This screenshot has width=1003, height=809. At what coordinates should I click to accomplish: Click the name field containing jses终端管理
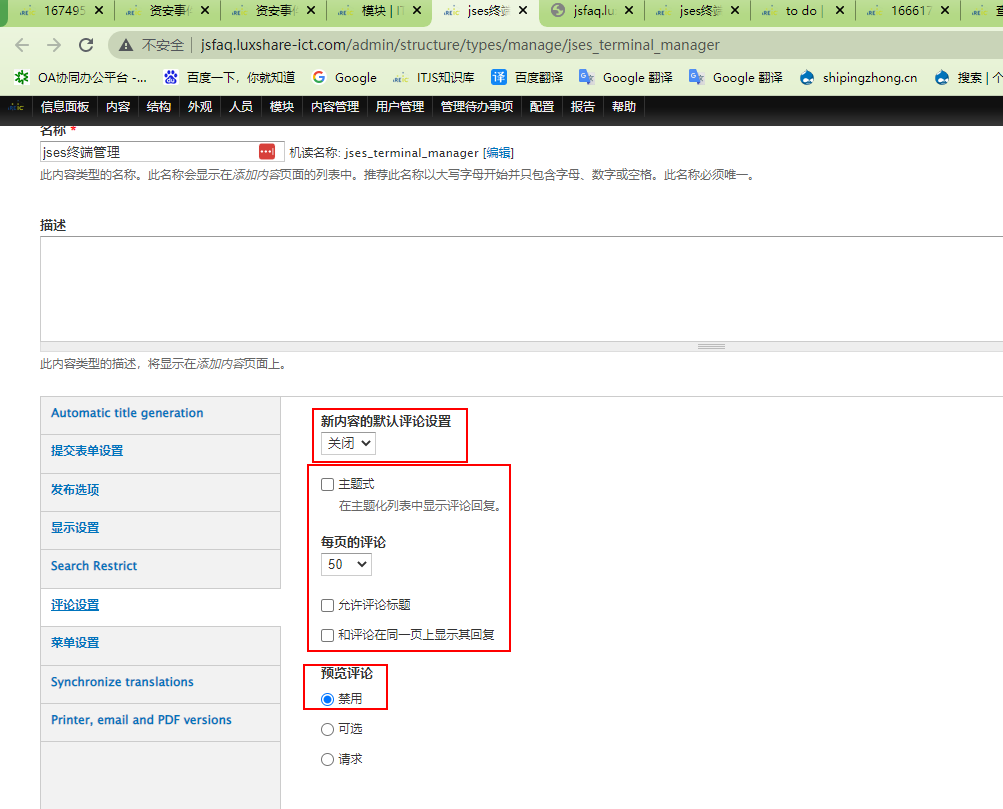pyautogui.click(x=162, y=152)
